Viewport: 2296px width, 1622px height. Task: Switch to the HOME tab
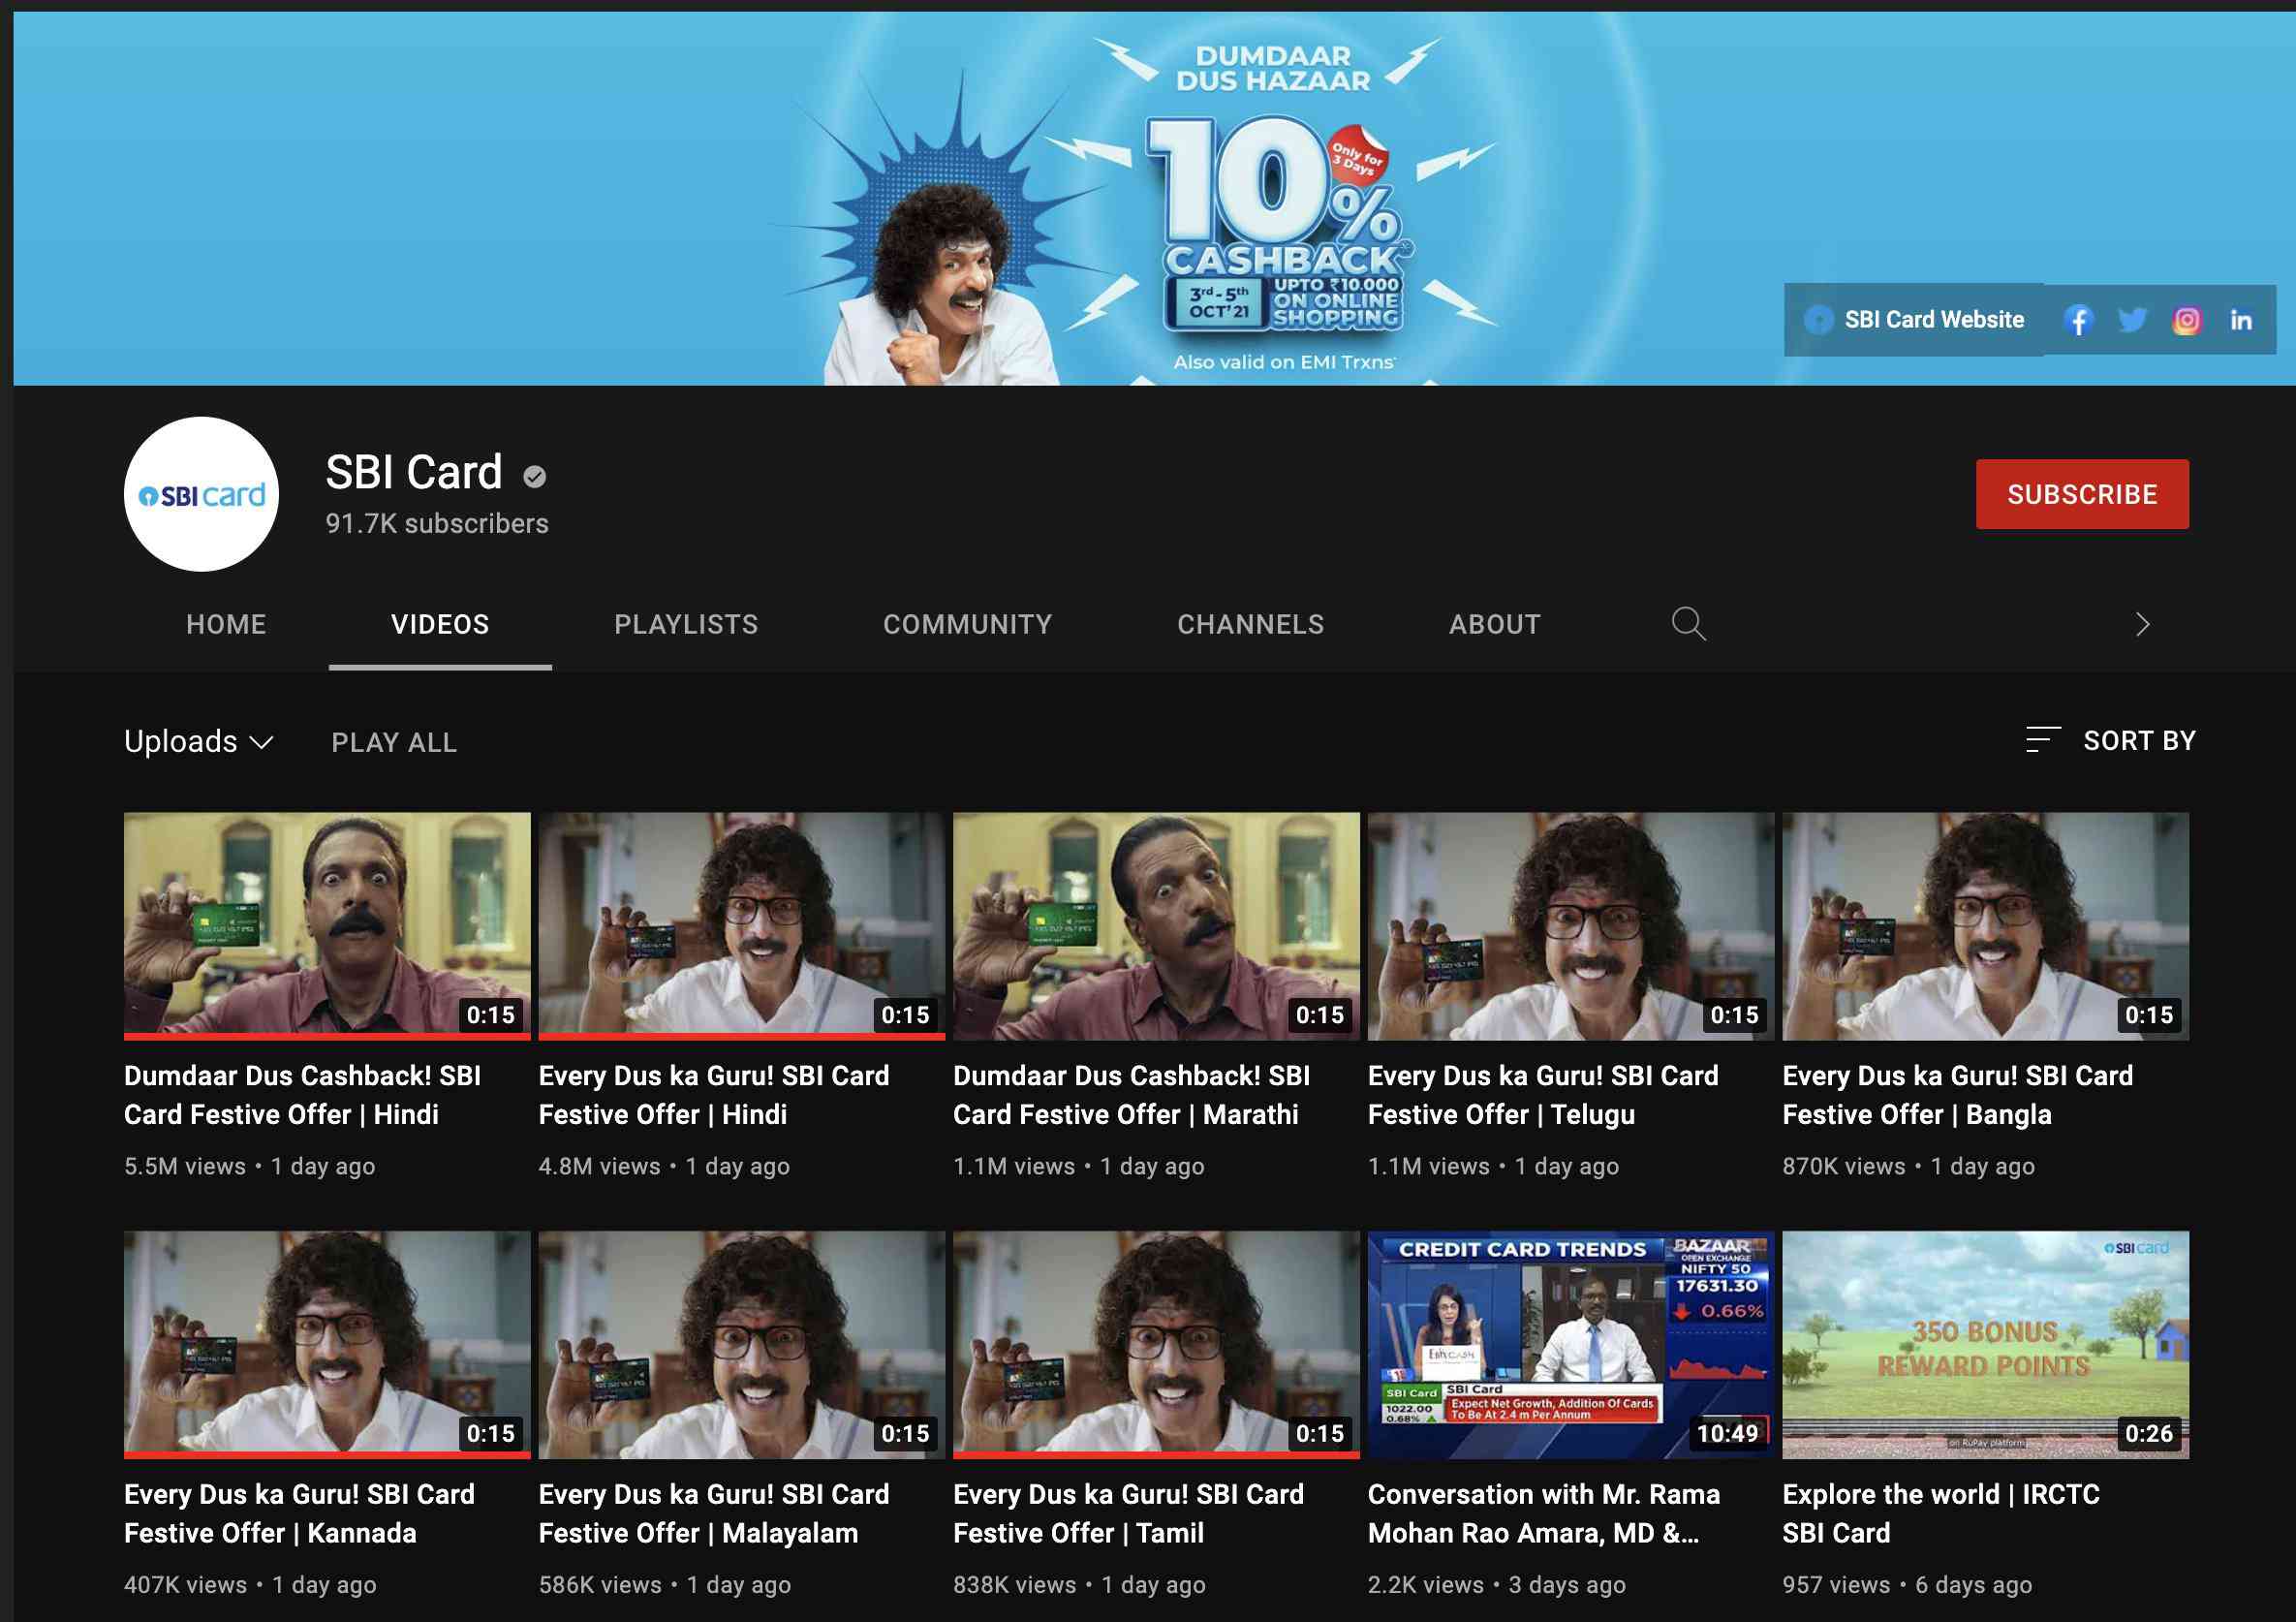pyautogui.click(x=226, y=624)
